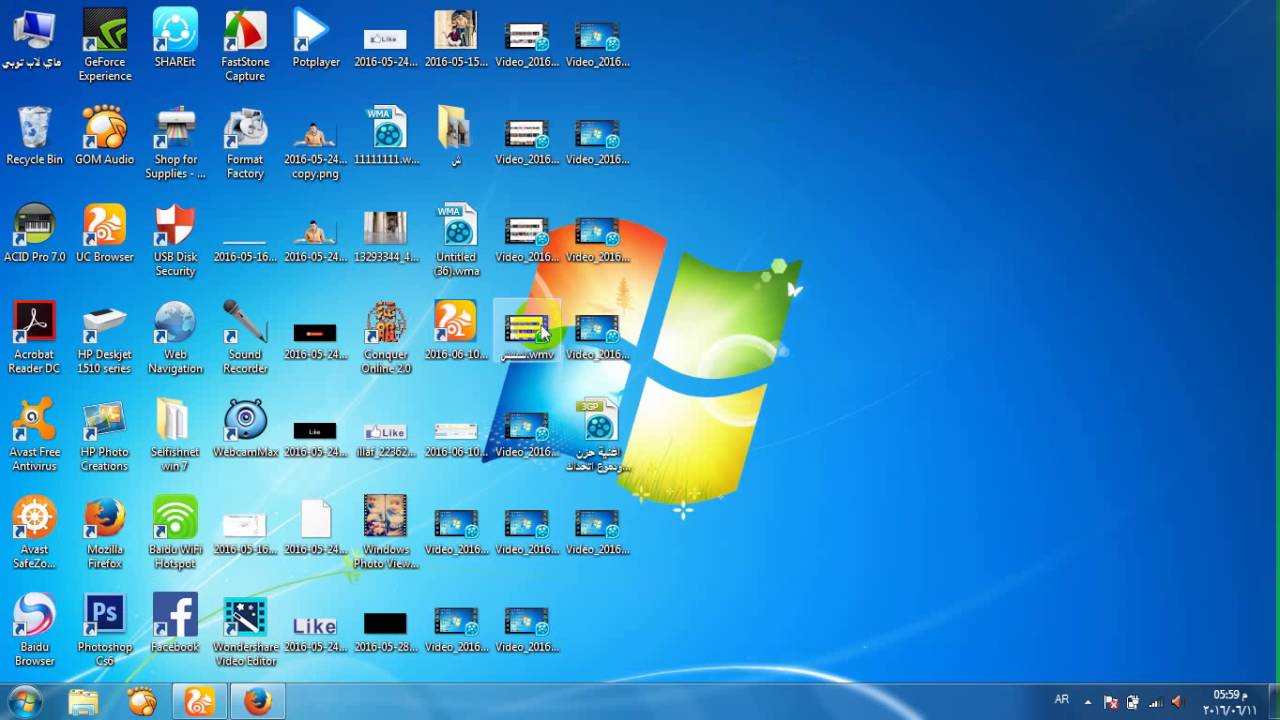The height and width of the screenshot is (720, 1280).
Task: Select the yellow folder beside 11111111.w...
Action: 456,135
